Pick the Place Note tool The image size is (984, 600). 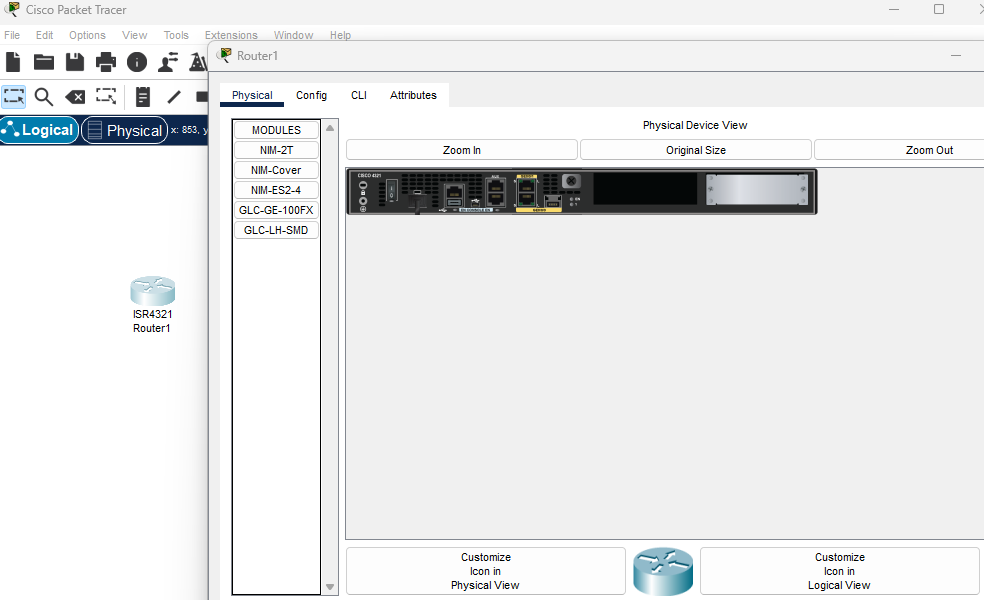click(x=143, y=97)
